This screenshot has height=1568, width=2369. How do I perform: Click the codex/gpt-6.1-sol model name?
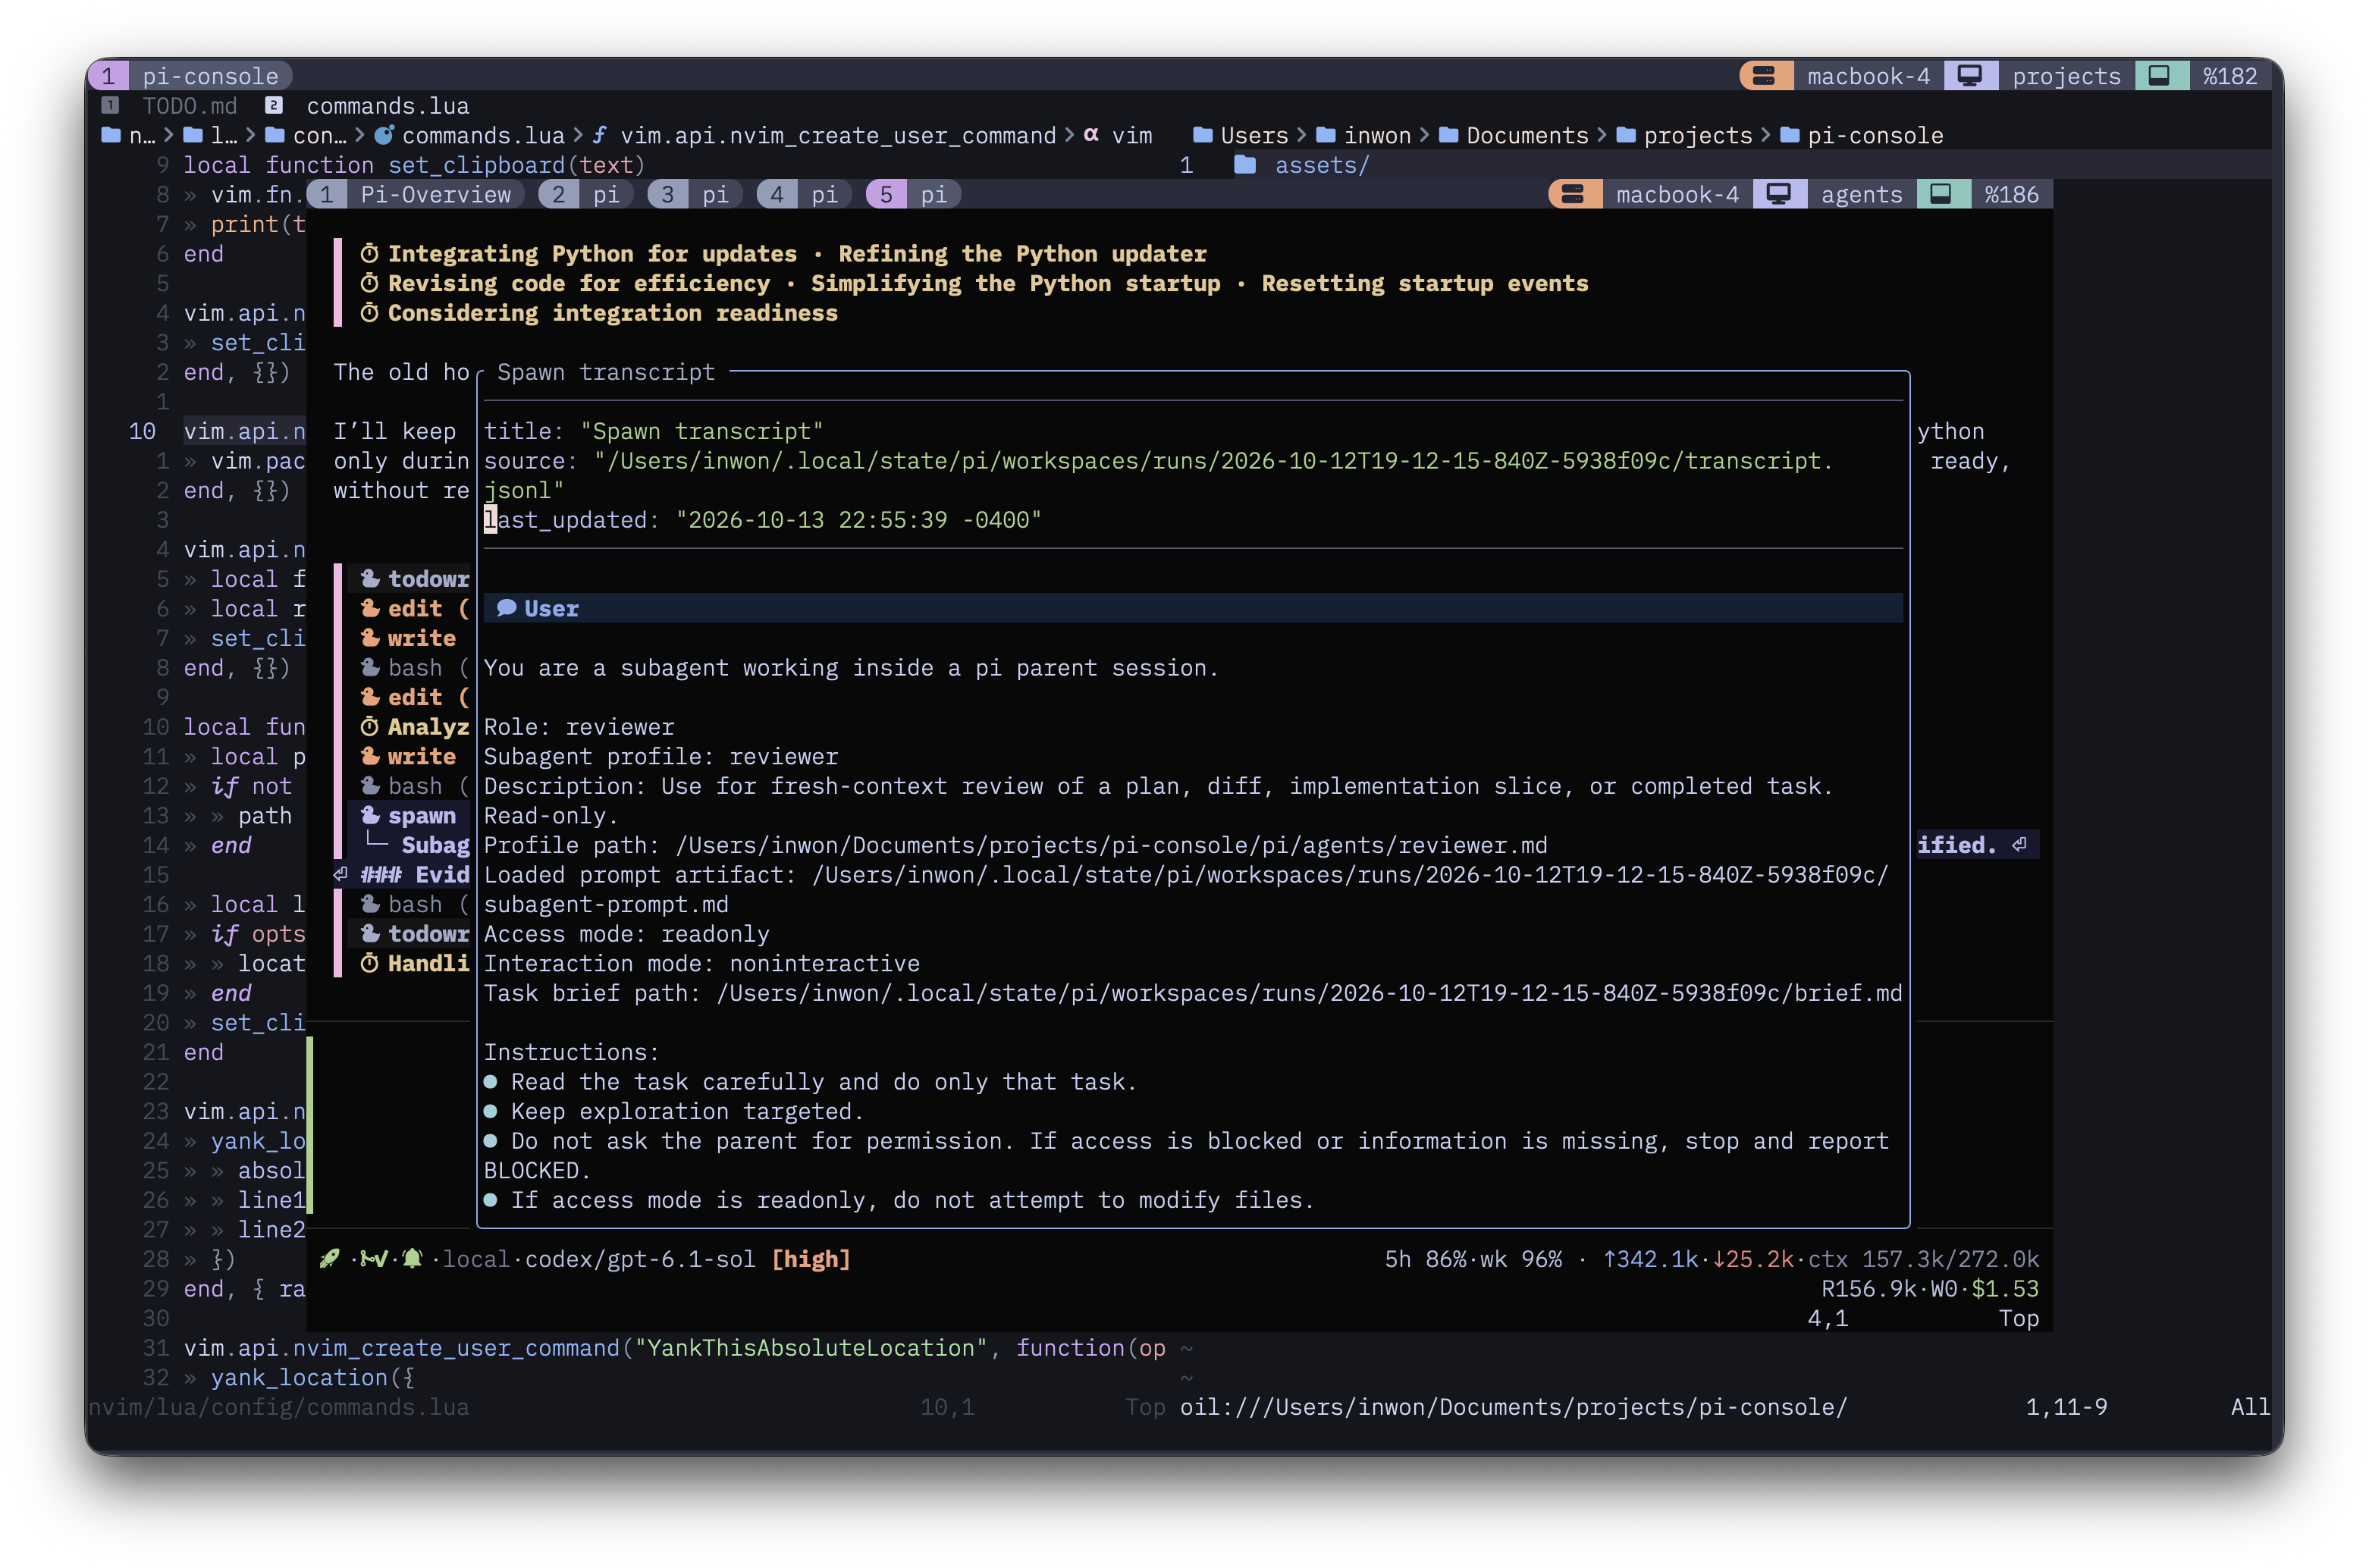click(x=641, y=1259)
